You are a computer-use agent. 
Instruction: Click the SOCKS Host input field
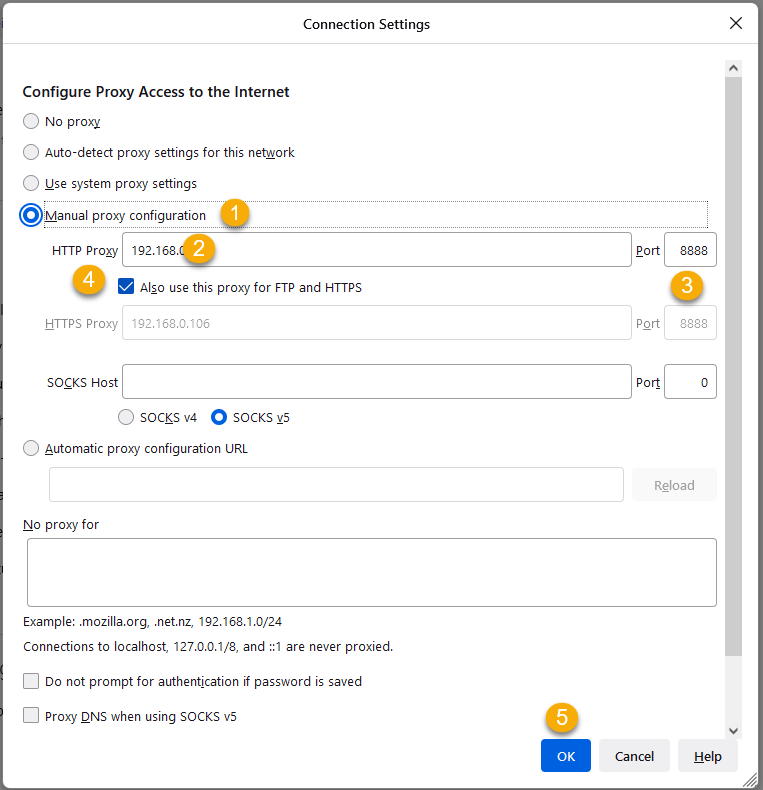point(376,382)
